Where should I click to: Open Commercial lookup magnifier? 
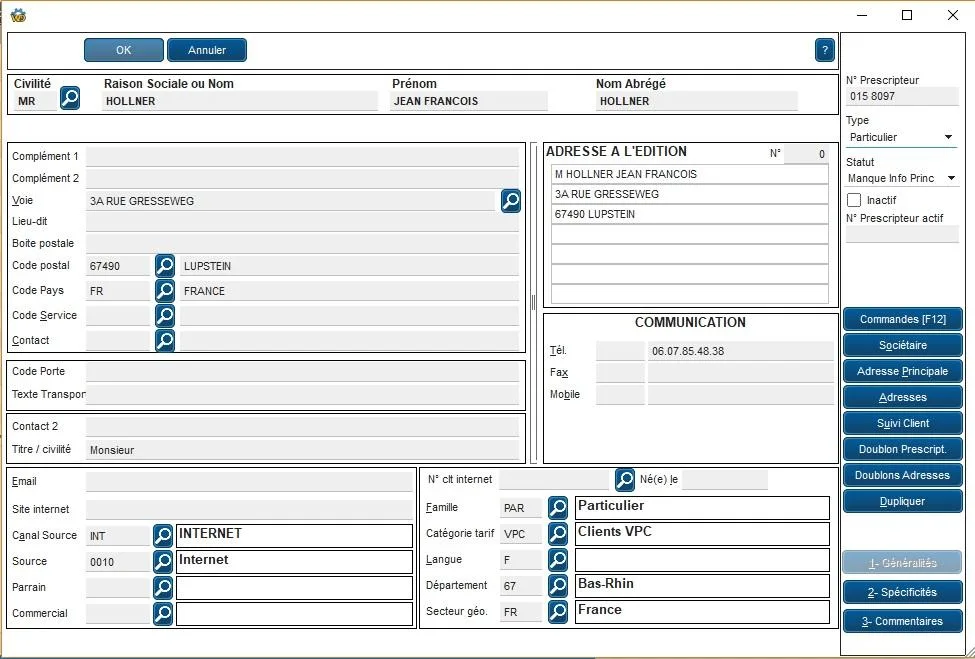click(x=163, y=614)
